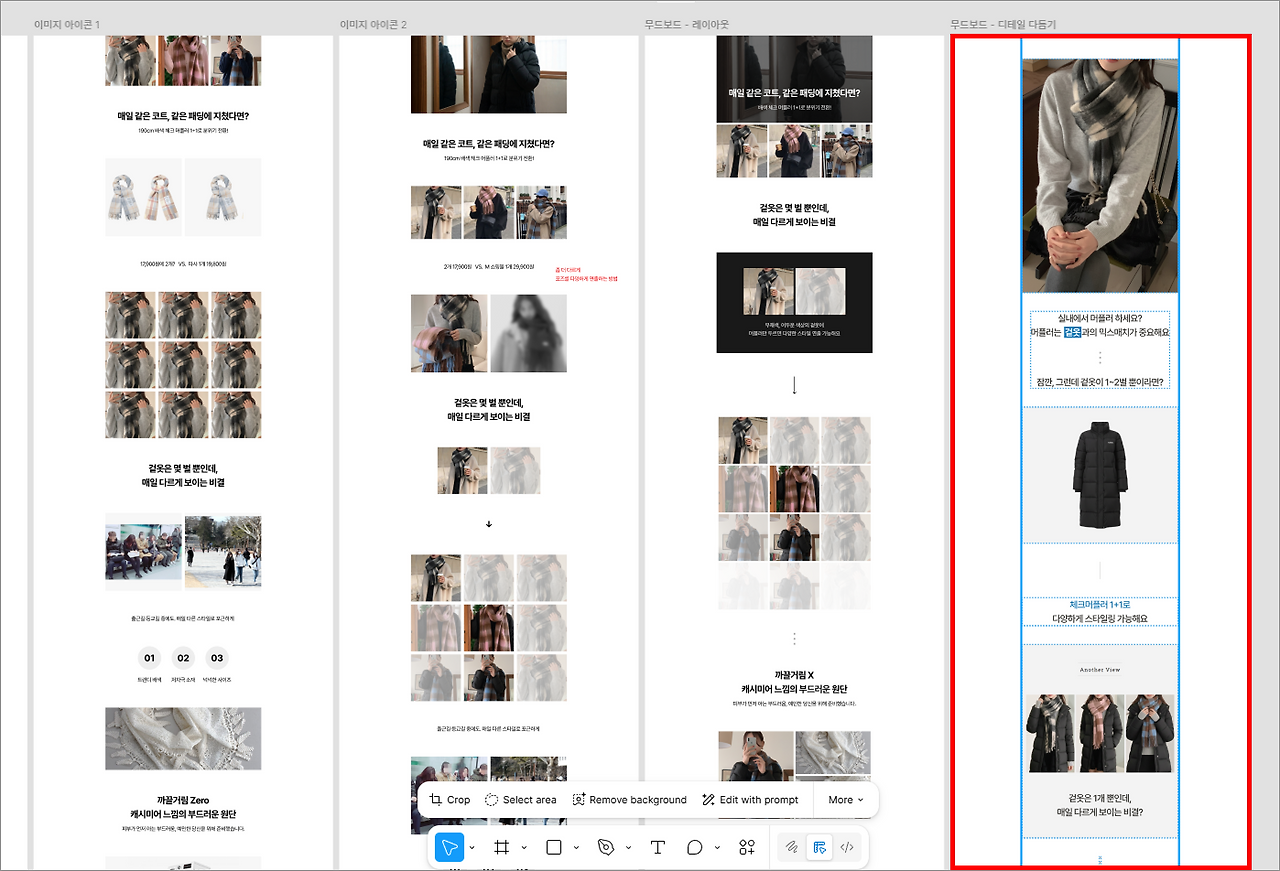The height and width of the screenshot is (871, 1280).
Task: Select the frame title '무드보드 - 레이아웃'
Action: click(x=687, y=24)
